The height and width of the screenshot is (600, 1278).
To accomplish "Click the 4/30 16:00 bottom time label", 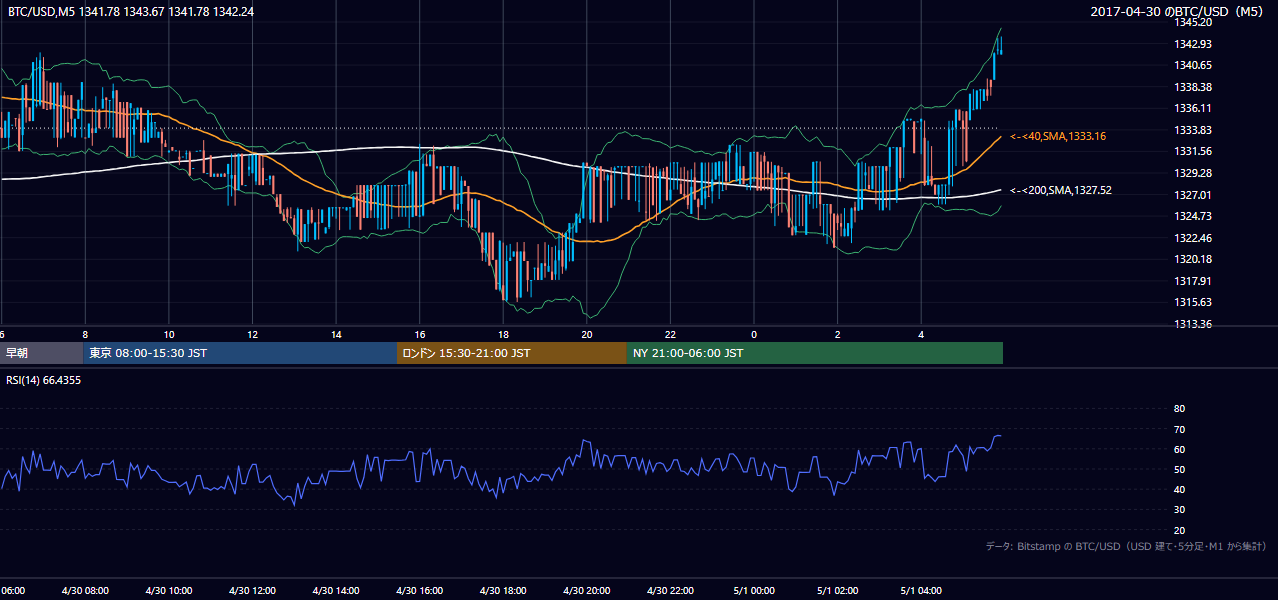I will (x=420, y=591).
